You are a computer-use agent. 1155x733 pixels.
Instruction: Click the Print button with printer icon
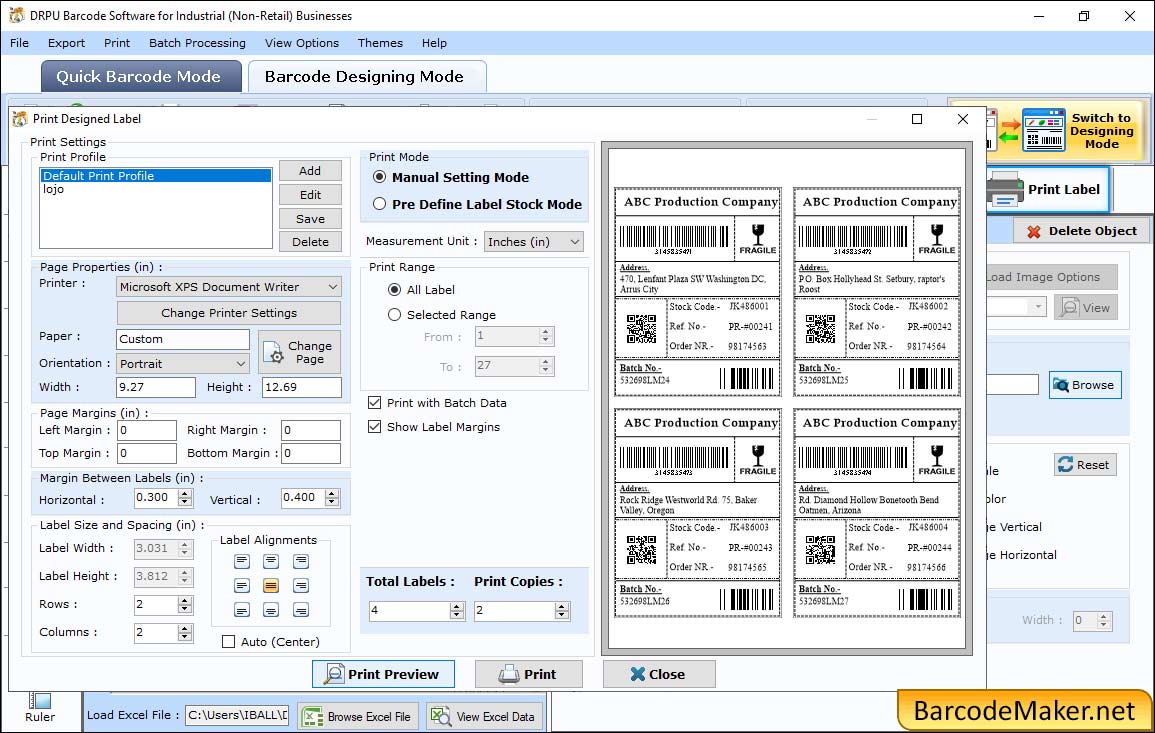coord(528,674)
